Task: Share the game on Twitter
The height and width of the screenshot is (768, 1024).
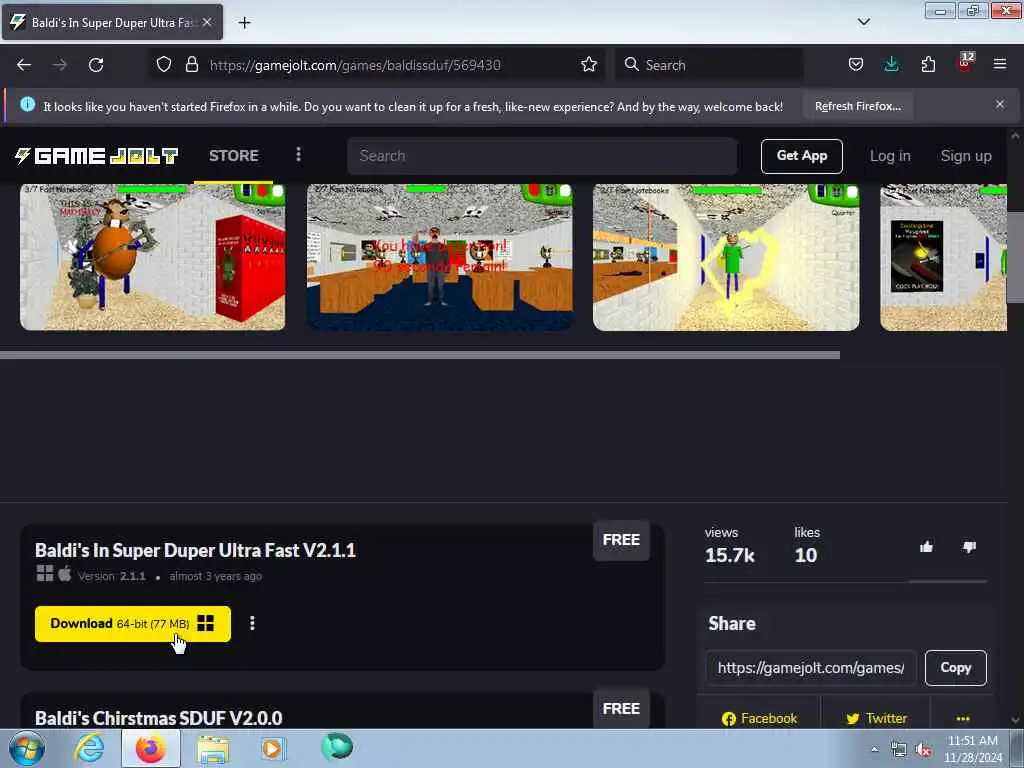Action: click(876, 718)
